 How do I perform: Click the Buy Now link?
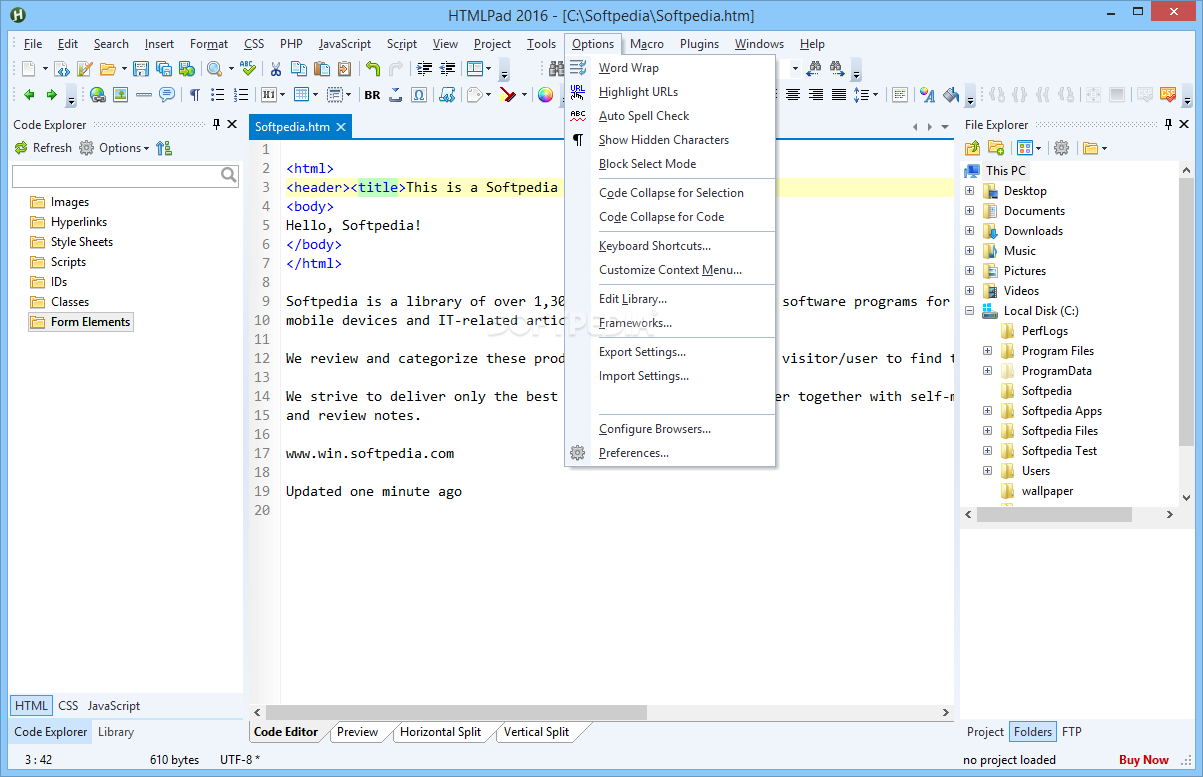click(x=1144, y=760)
